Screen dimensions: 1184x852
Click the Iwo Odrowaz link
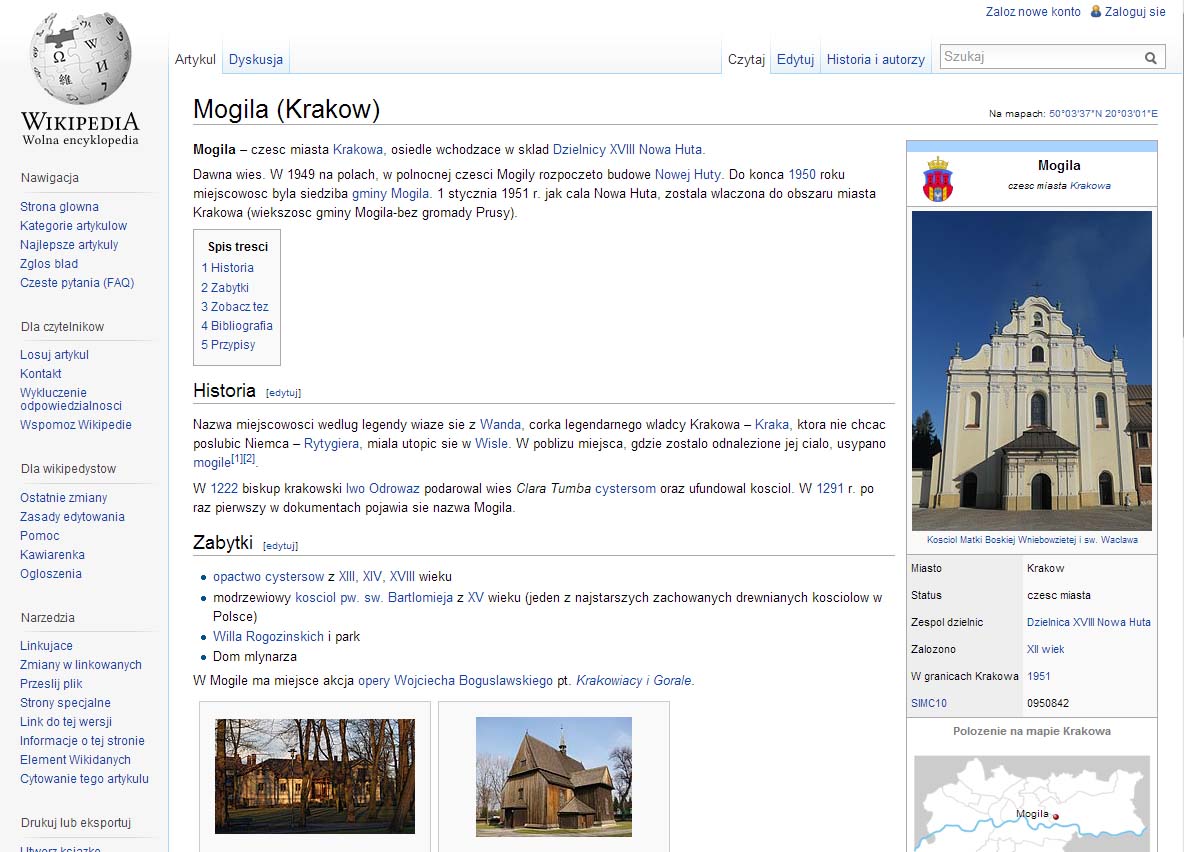(x=382, y=489)
